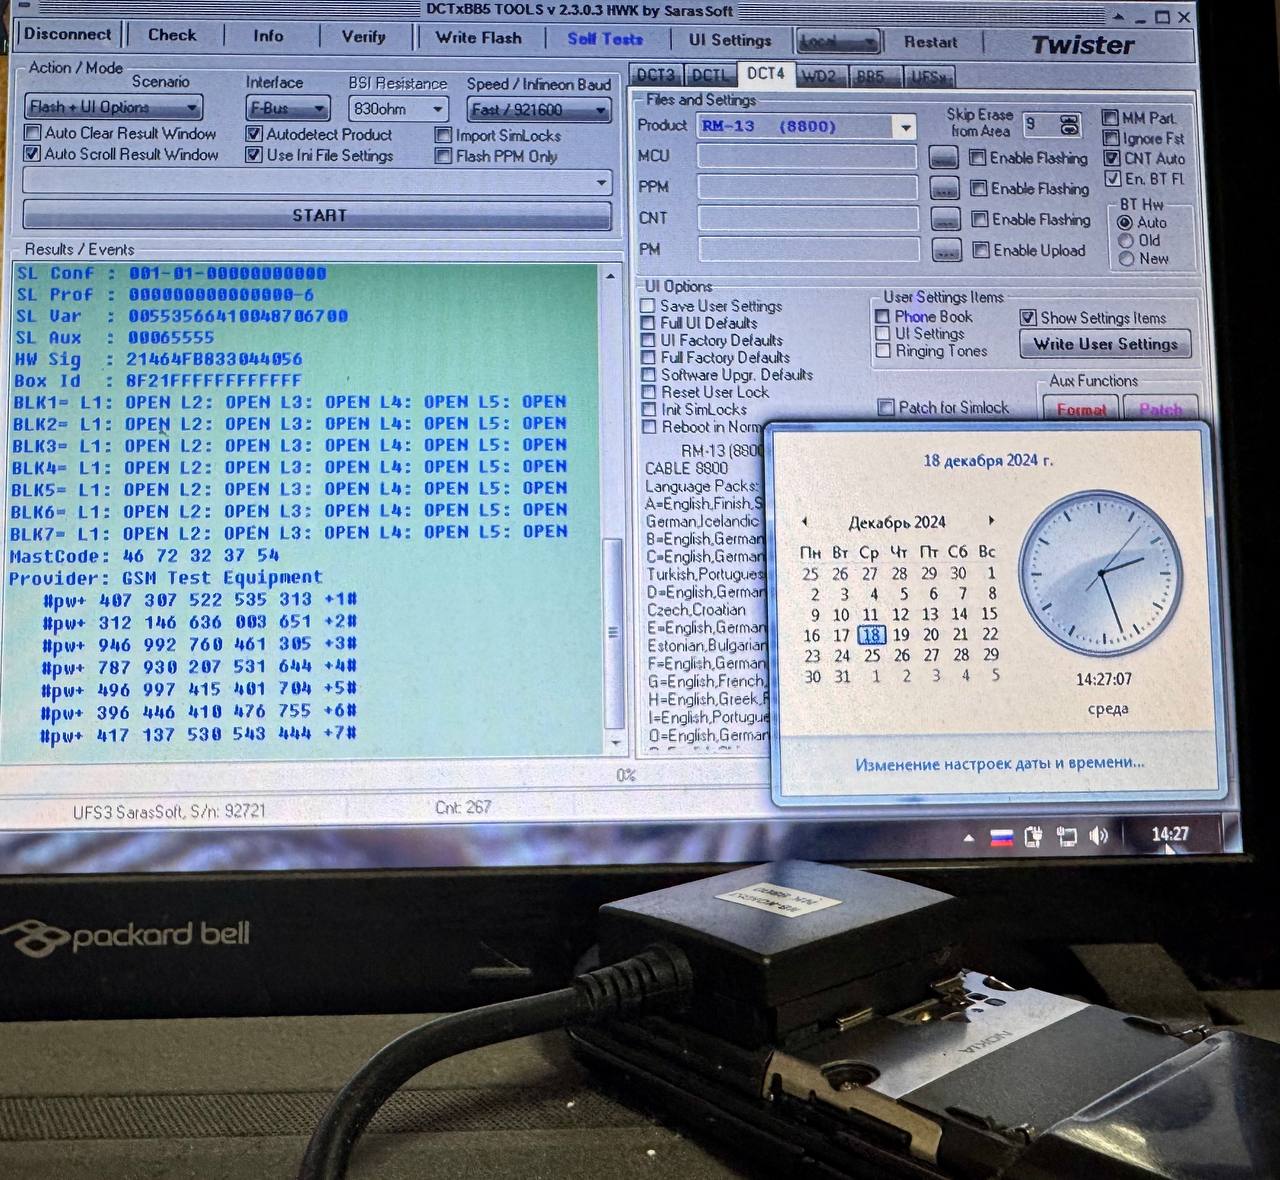This screenshot has width=1280, height=1180.
Task: Click the Skip Erase spinner arrows
Action: click(x=1069, y=125)
